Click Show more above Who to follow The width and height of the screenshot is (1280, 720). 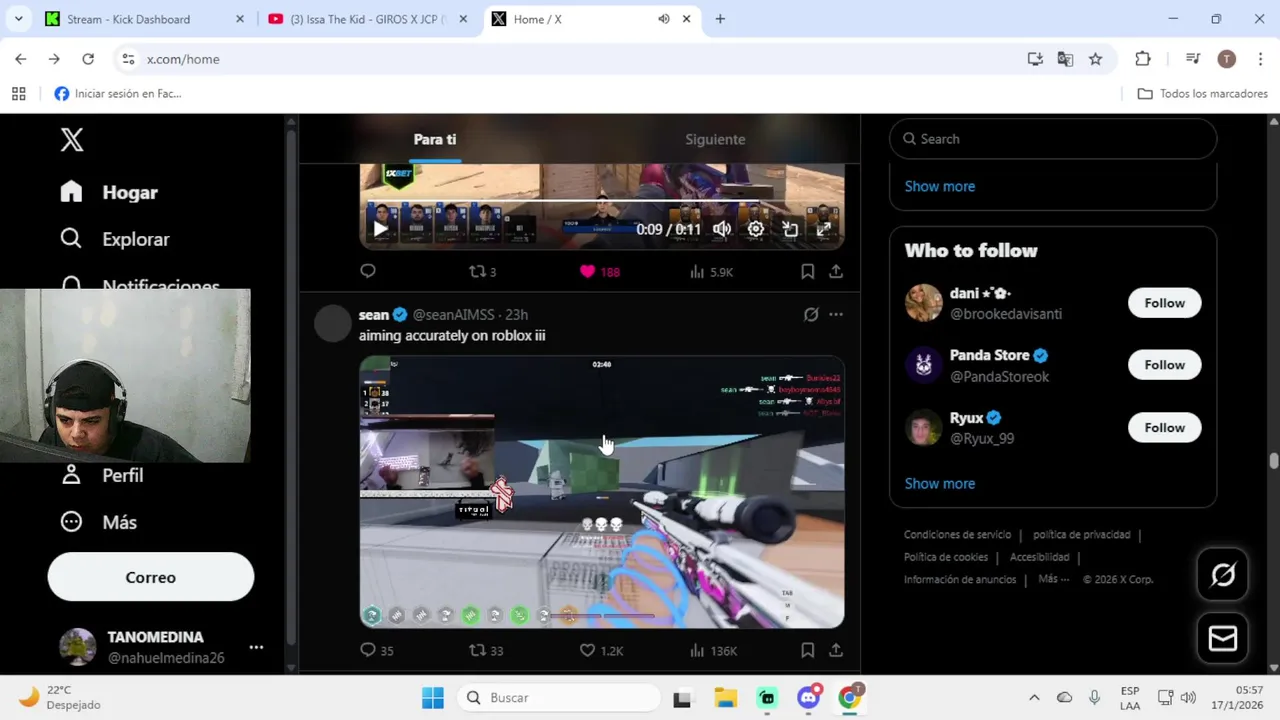click(x=940, y=186)
